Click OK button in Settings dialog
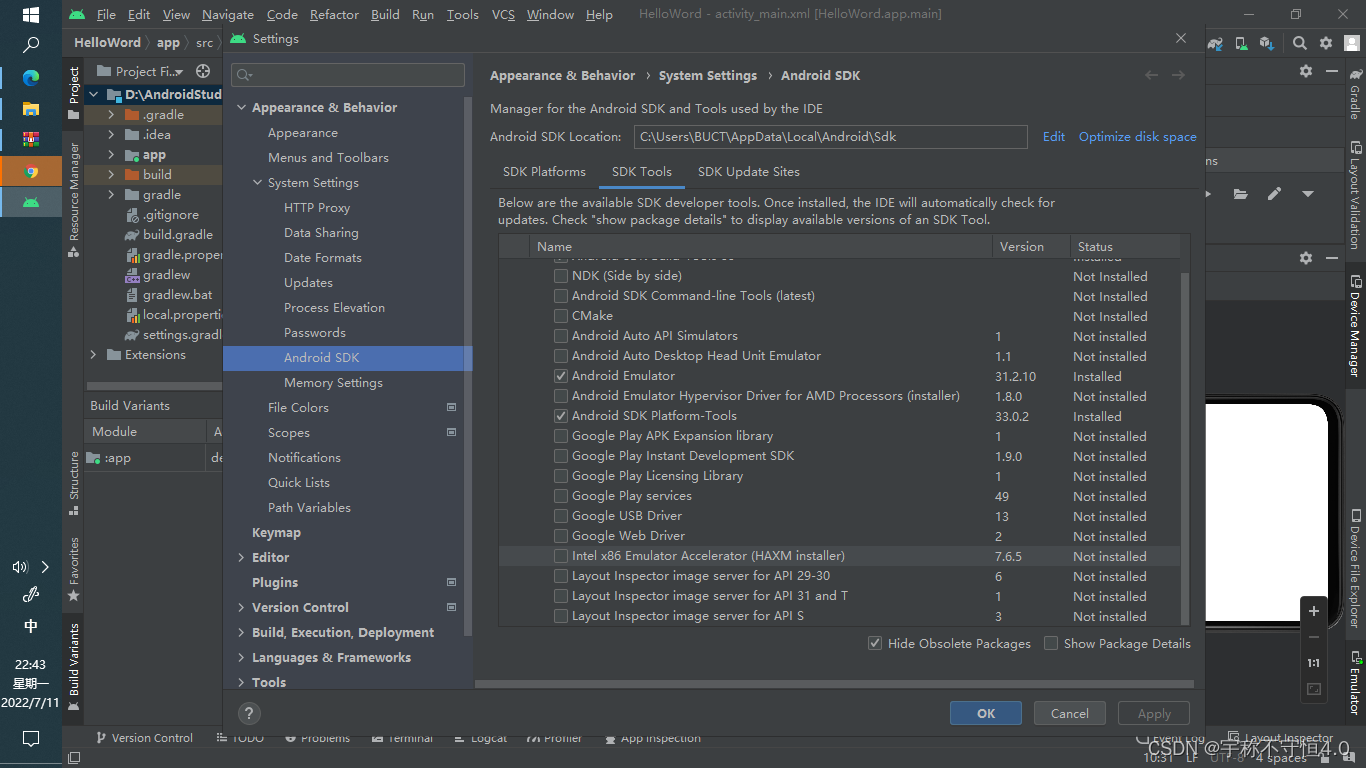Screen dimensions: 1366x768 click(x=986, y=713)
